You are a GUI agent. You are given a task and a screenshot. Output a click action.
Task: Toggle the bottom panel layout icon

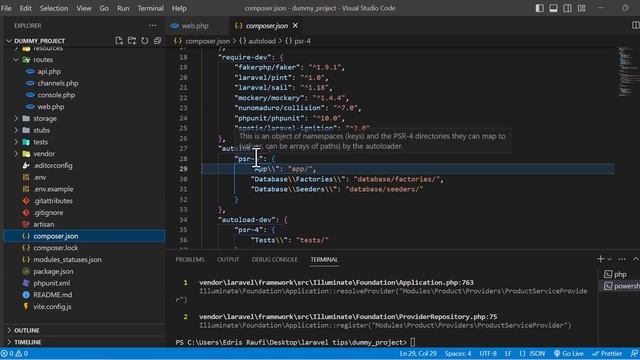pos(553,8)
